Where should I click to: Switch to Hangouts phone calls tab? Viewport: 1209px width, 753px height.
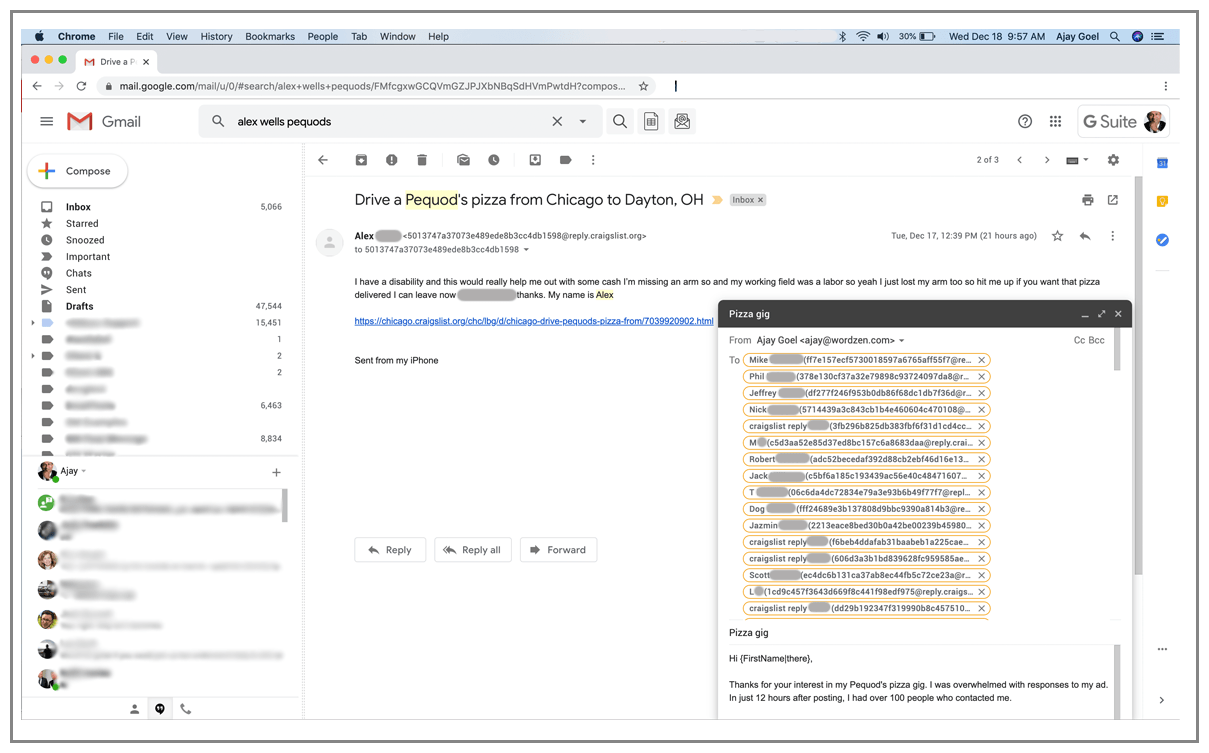pyautogui.click(x=185, y=708)
